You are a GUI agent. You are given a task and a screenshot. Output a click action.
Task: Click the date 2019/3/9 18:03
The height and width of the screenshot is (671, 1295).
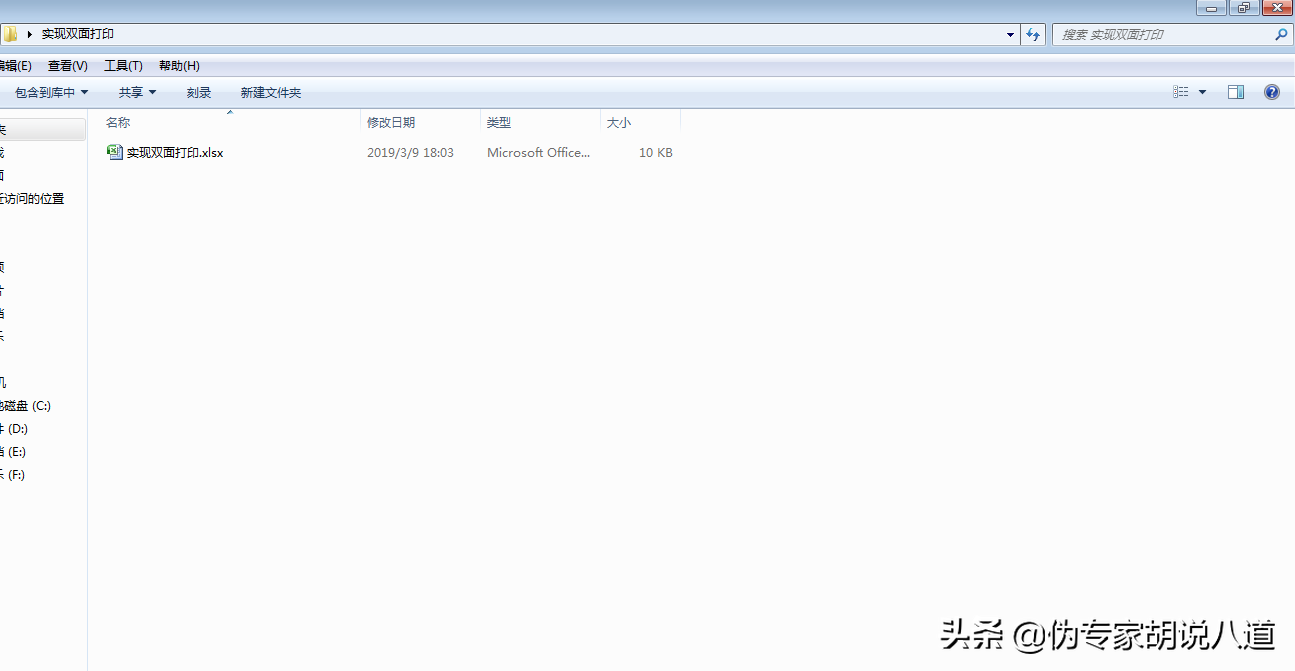tap(410, 153)
